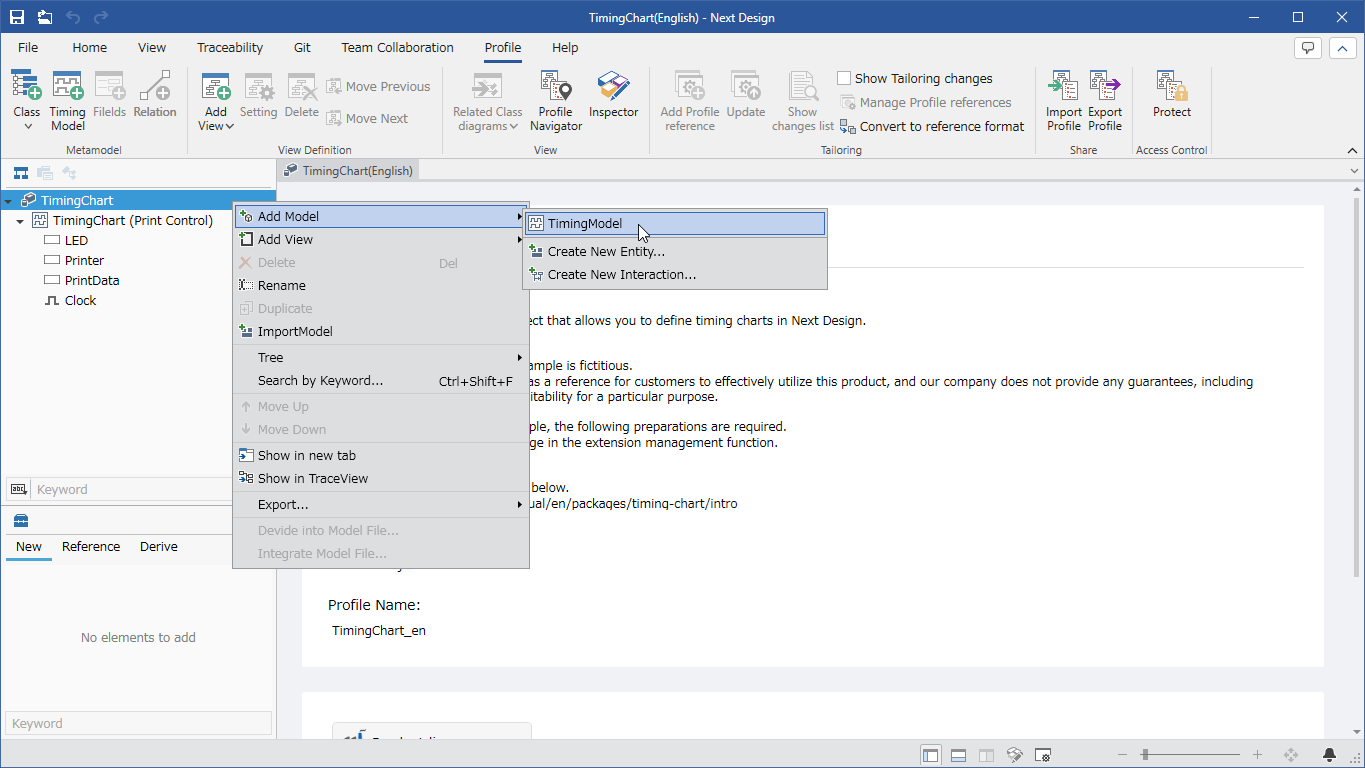Click the Add View ribbon icon
The image size is (1365, 768).
pyautogui.click(x=216, y=88)
